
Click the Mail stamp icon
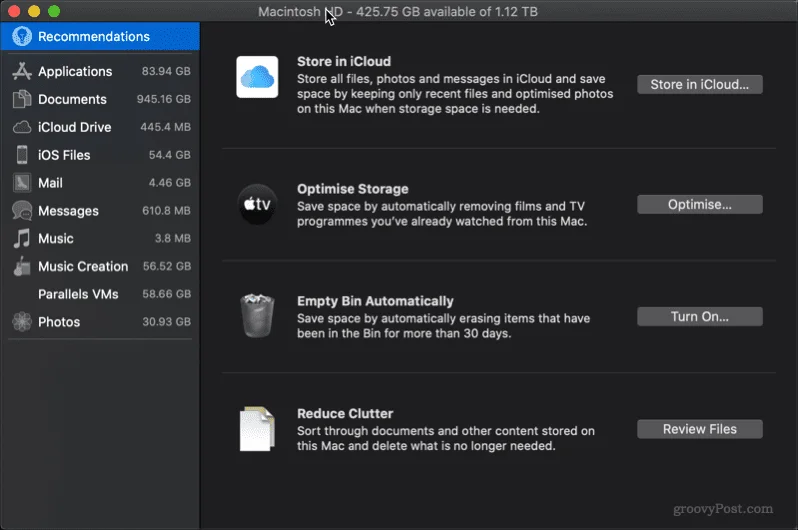pyautogui.click(x=22, y=183)
